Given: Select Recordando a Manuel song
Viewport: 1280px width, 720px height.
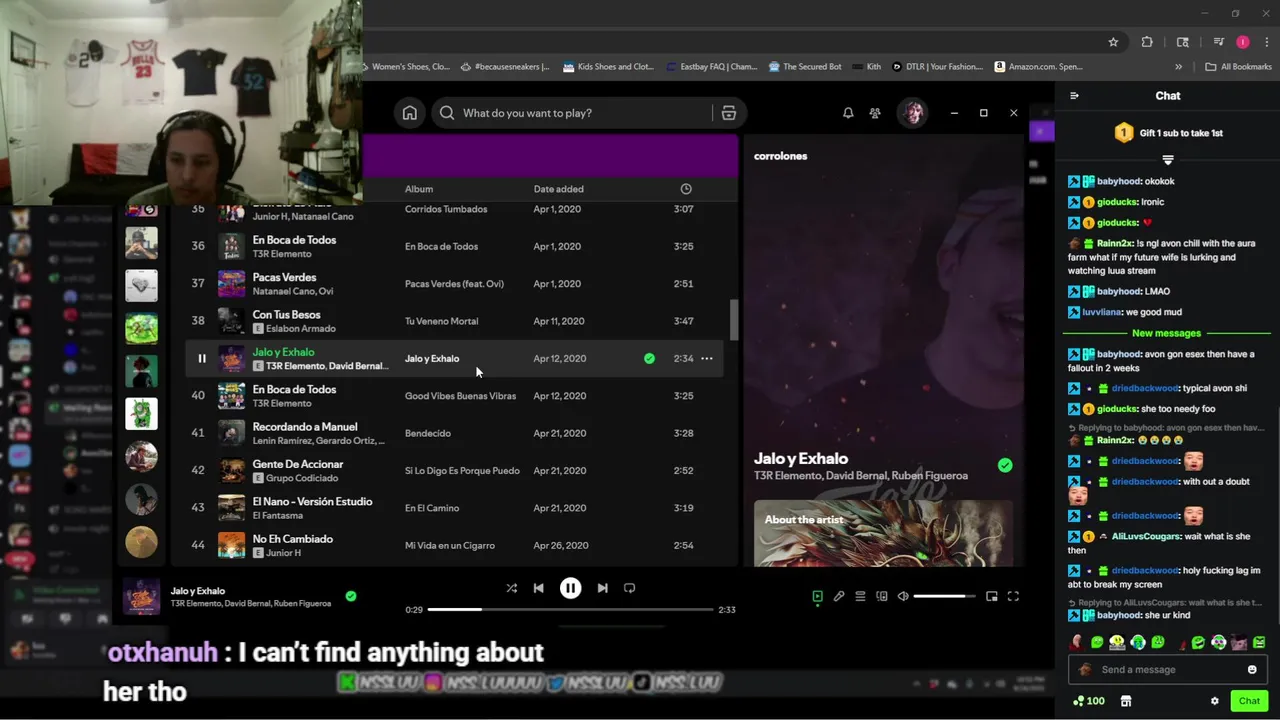Looking at the screenshot, I should click(305, 426).
